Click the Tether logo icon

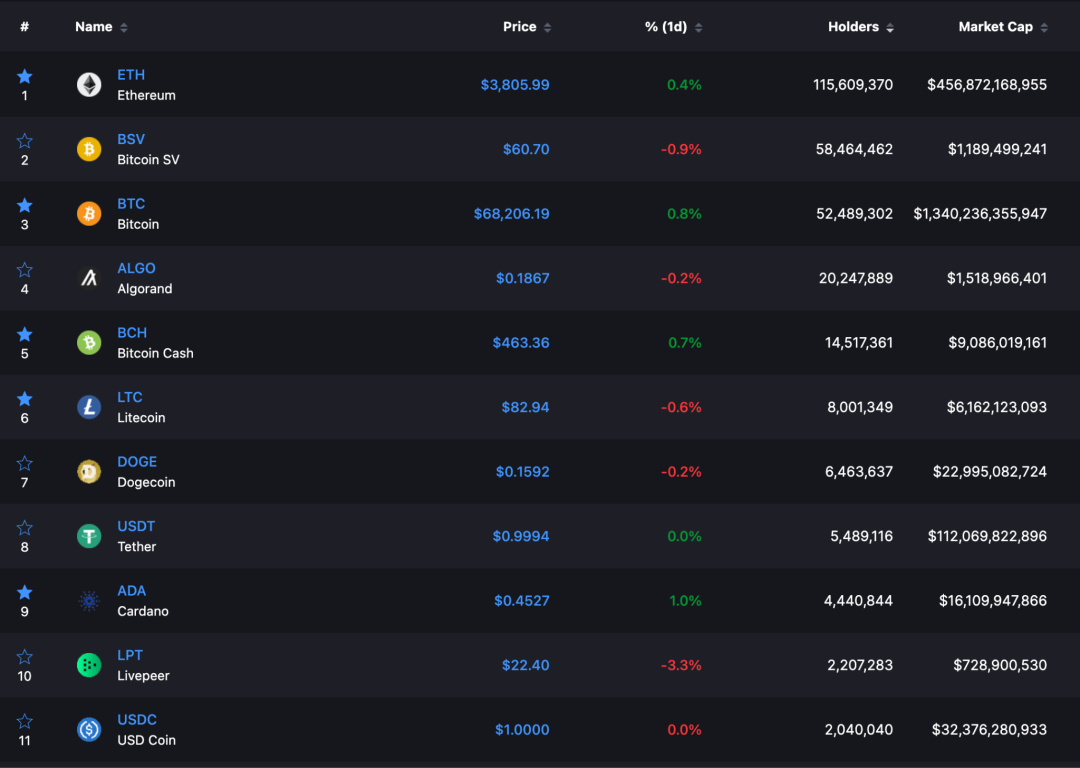tap(89, 536)
